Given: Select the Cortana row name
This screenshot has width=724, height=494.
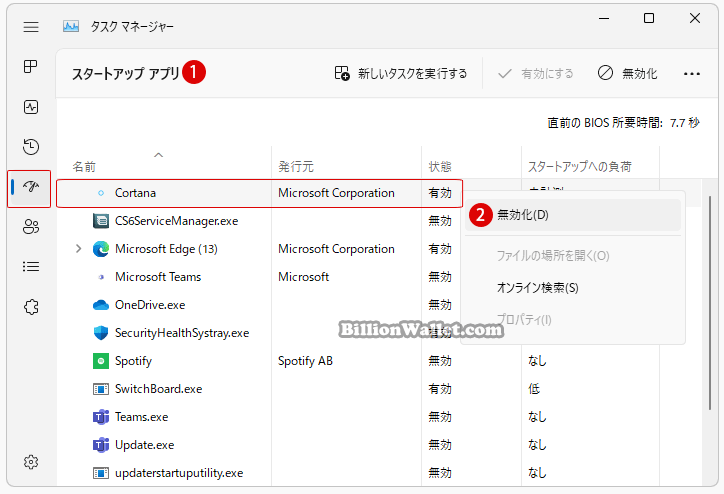Looking at the screenshot, I should pos(135,193).
